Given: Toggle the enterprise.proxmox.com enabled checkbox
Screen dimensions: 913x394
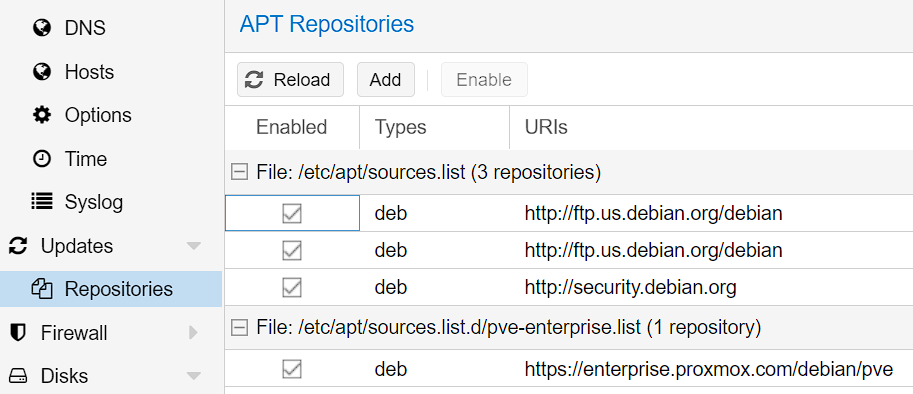Looking at the screenshot, I should 292,369.
